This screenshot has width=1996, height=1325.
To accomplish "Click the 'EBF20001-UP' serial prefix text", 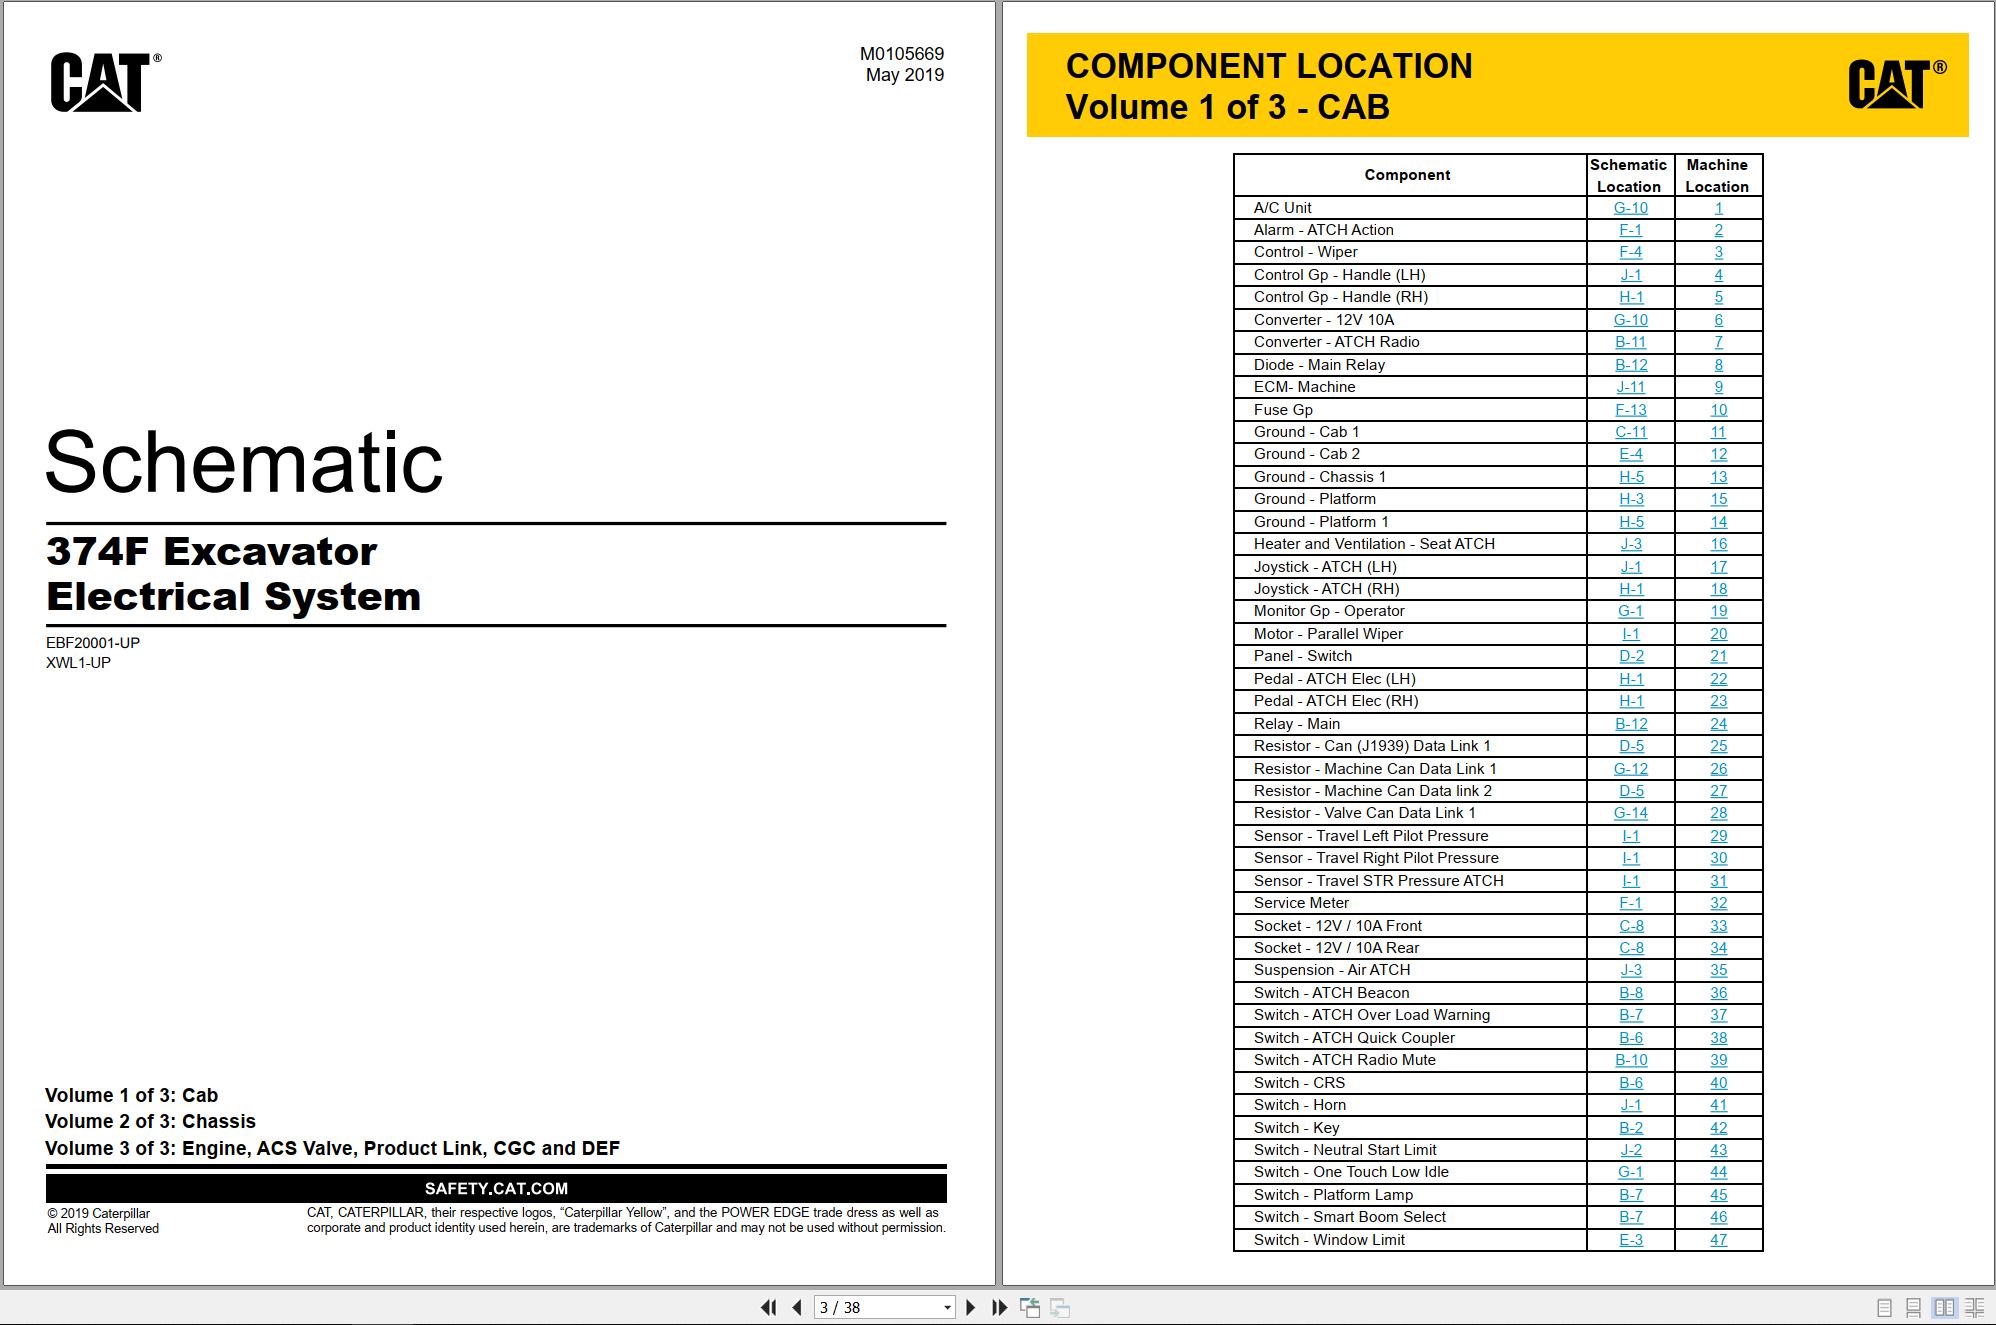I will [x=93, y=643].
